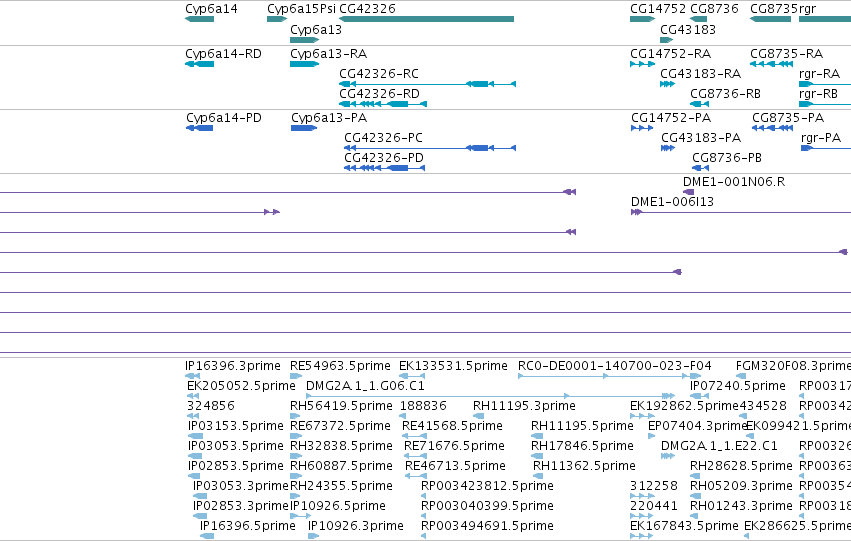Click RH17846.5prime label
The image size is (851, 541).
(x=582, y=446)
